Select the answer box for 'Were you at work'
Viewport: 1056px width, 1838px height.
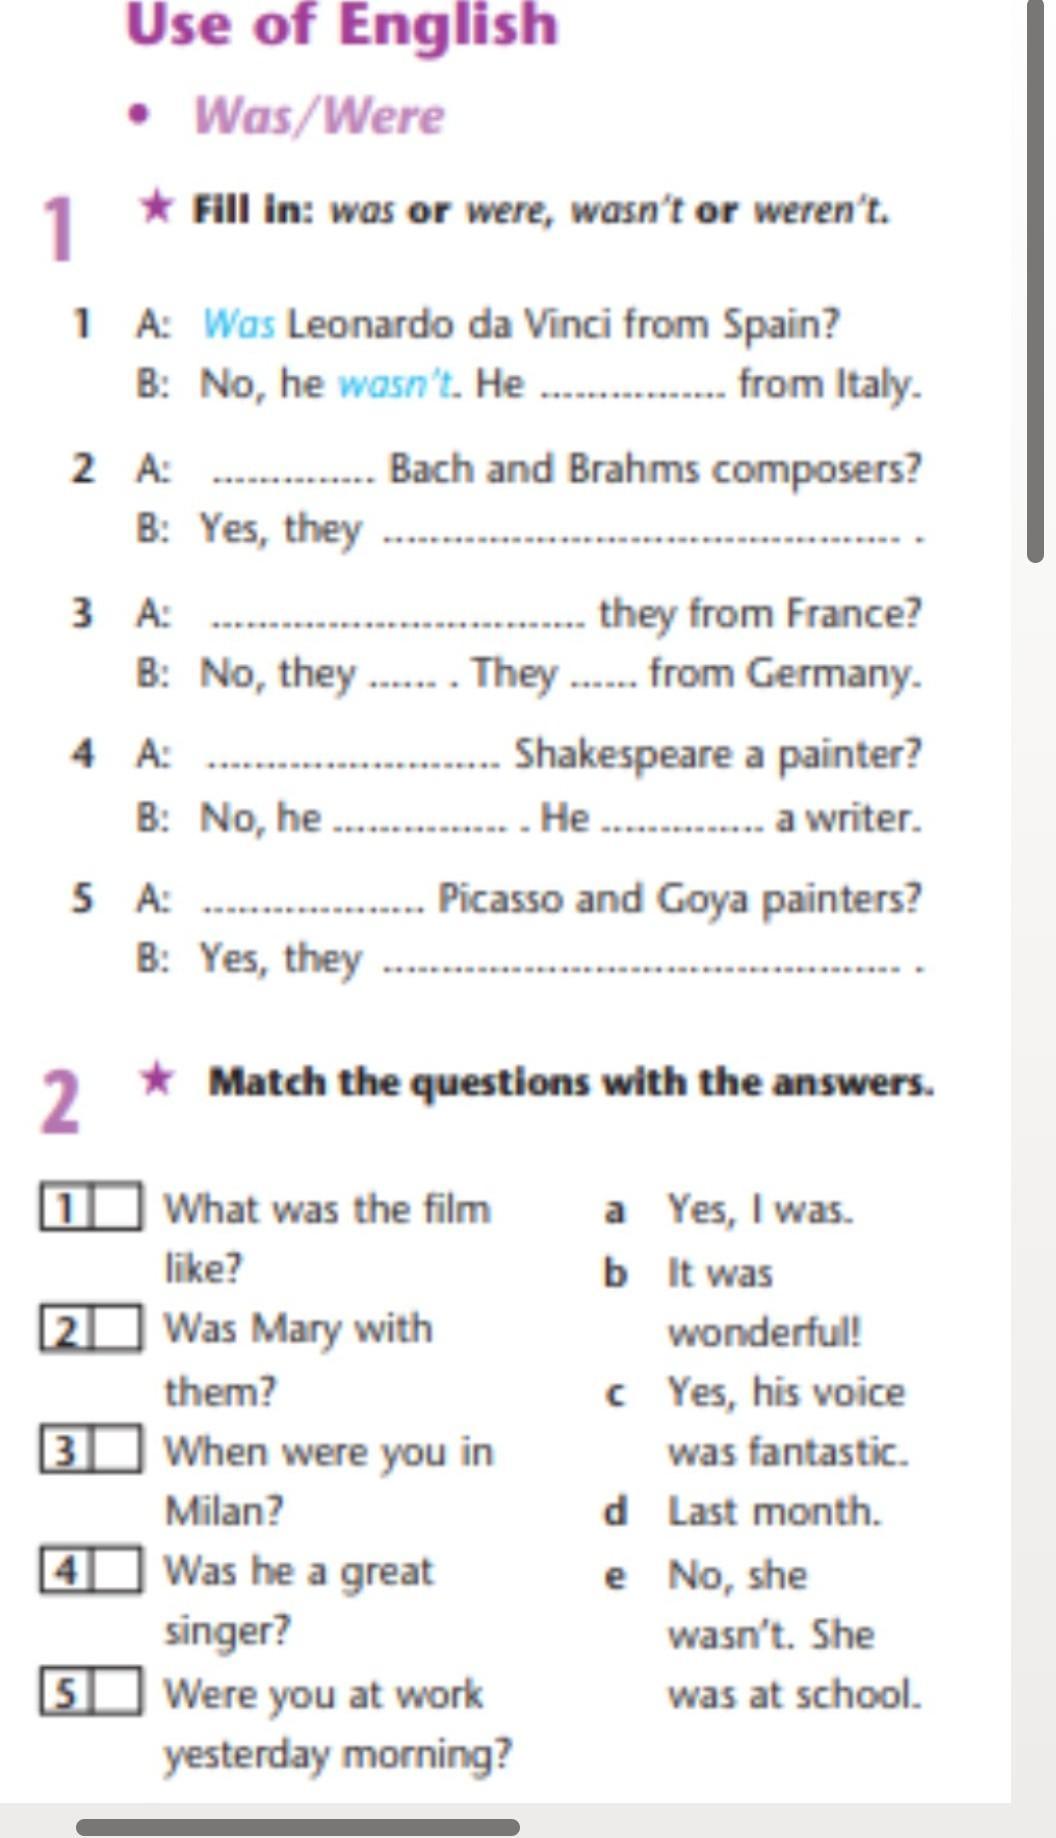point(117,1692)
